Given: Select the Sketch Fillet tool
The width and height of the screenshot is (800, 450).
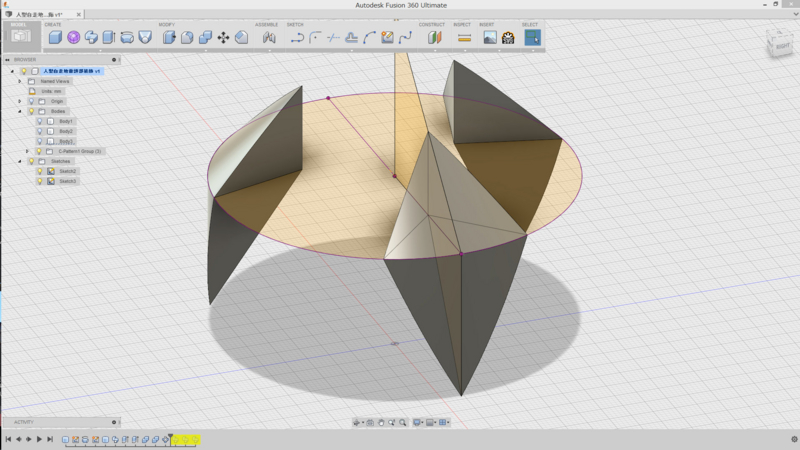Looking at the screenshot, I should (x=315, y=37).
